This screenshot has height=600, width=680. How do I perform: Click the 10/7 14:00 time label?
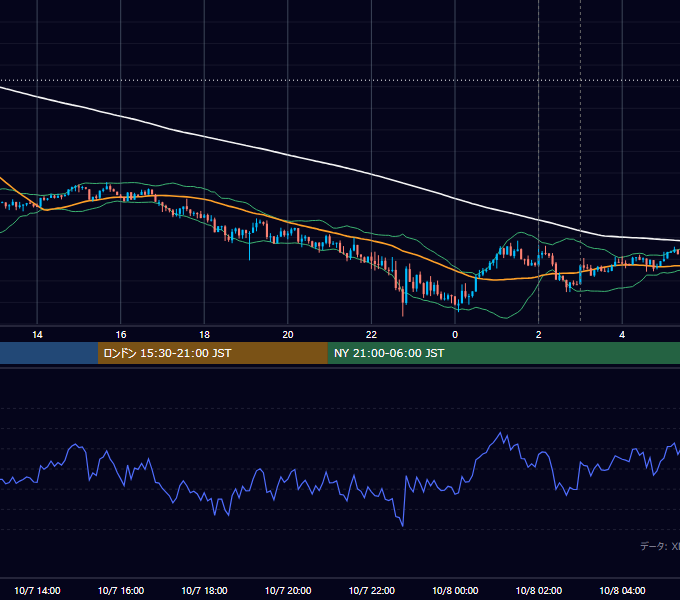pos(37,590)
